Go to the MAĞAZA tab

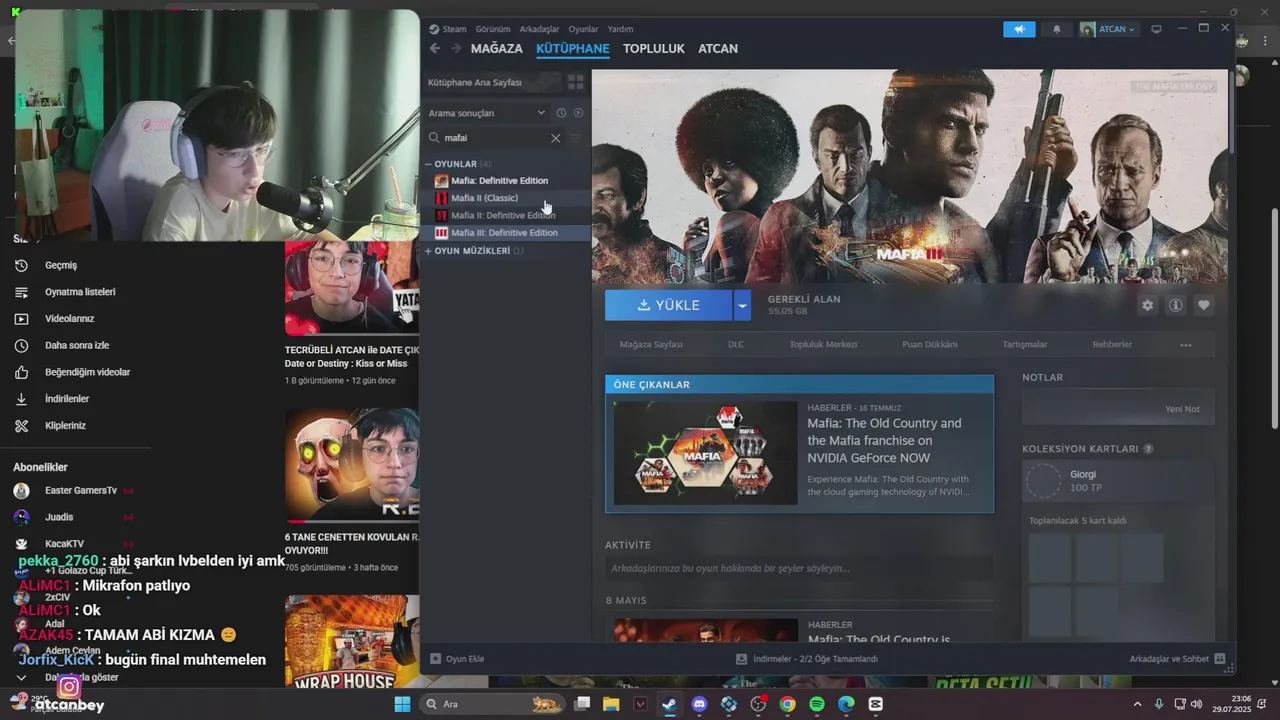click(497, 48)
